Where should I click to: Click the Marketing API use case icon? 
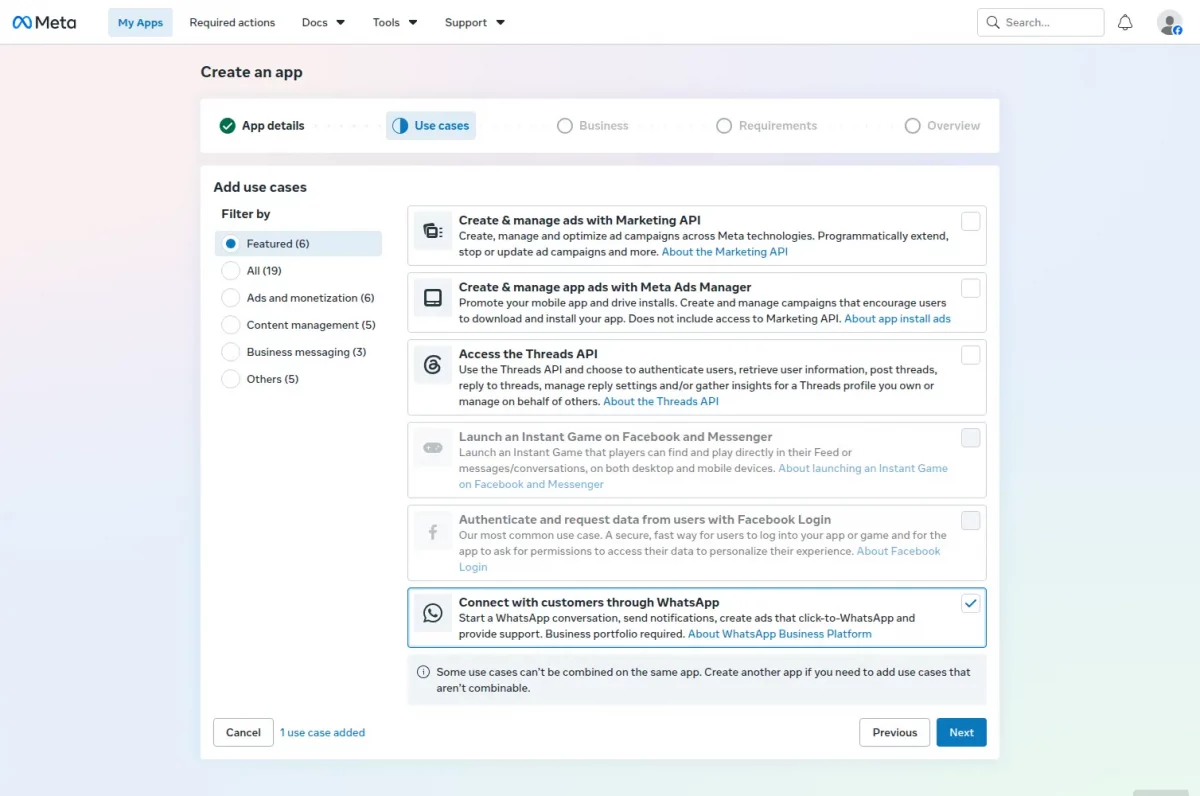pyautogui.click(x=433, y=231)
